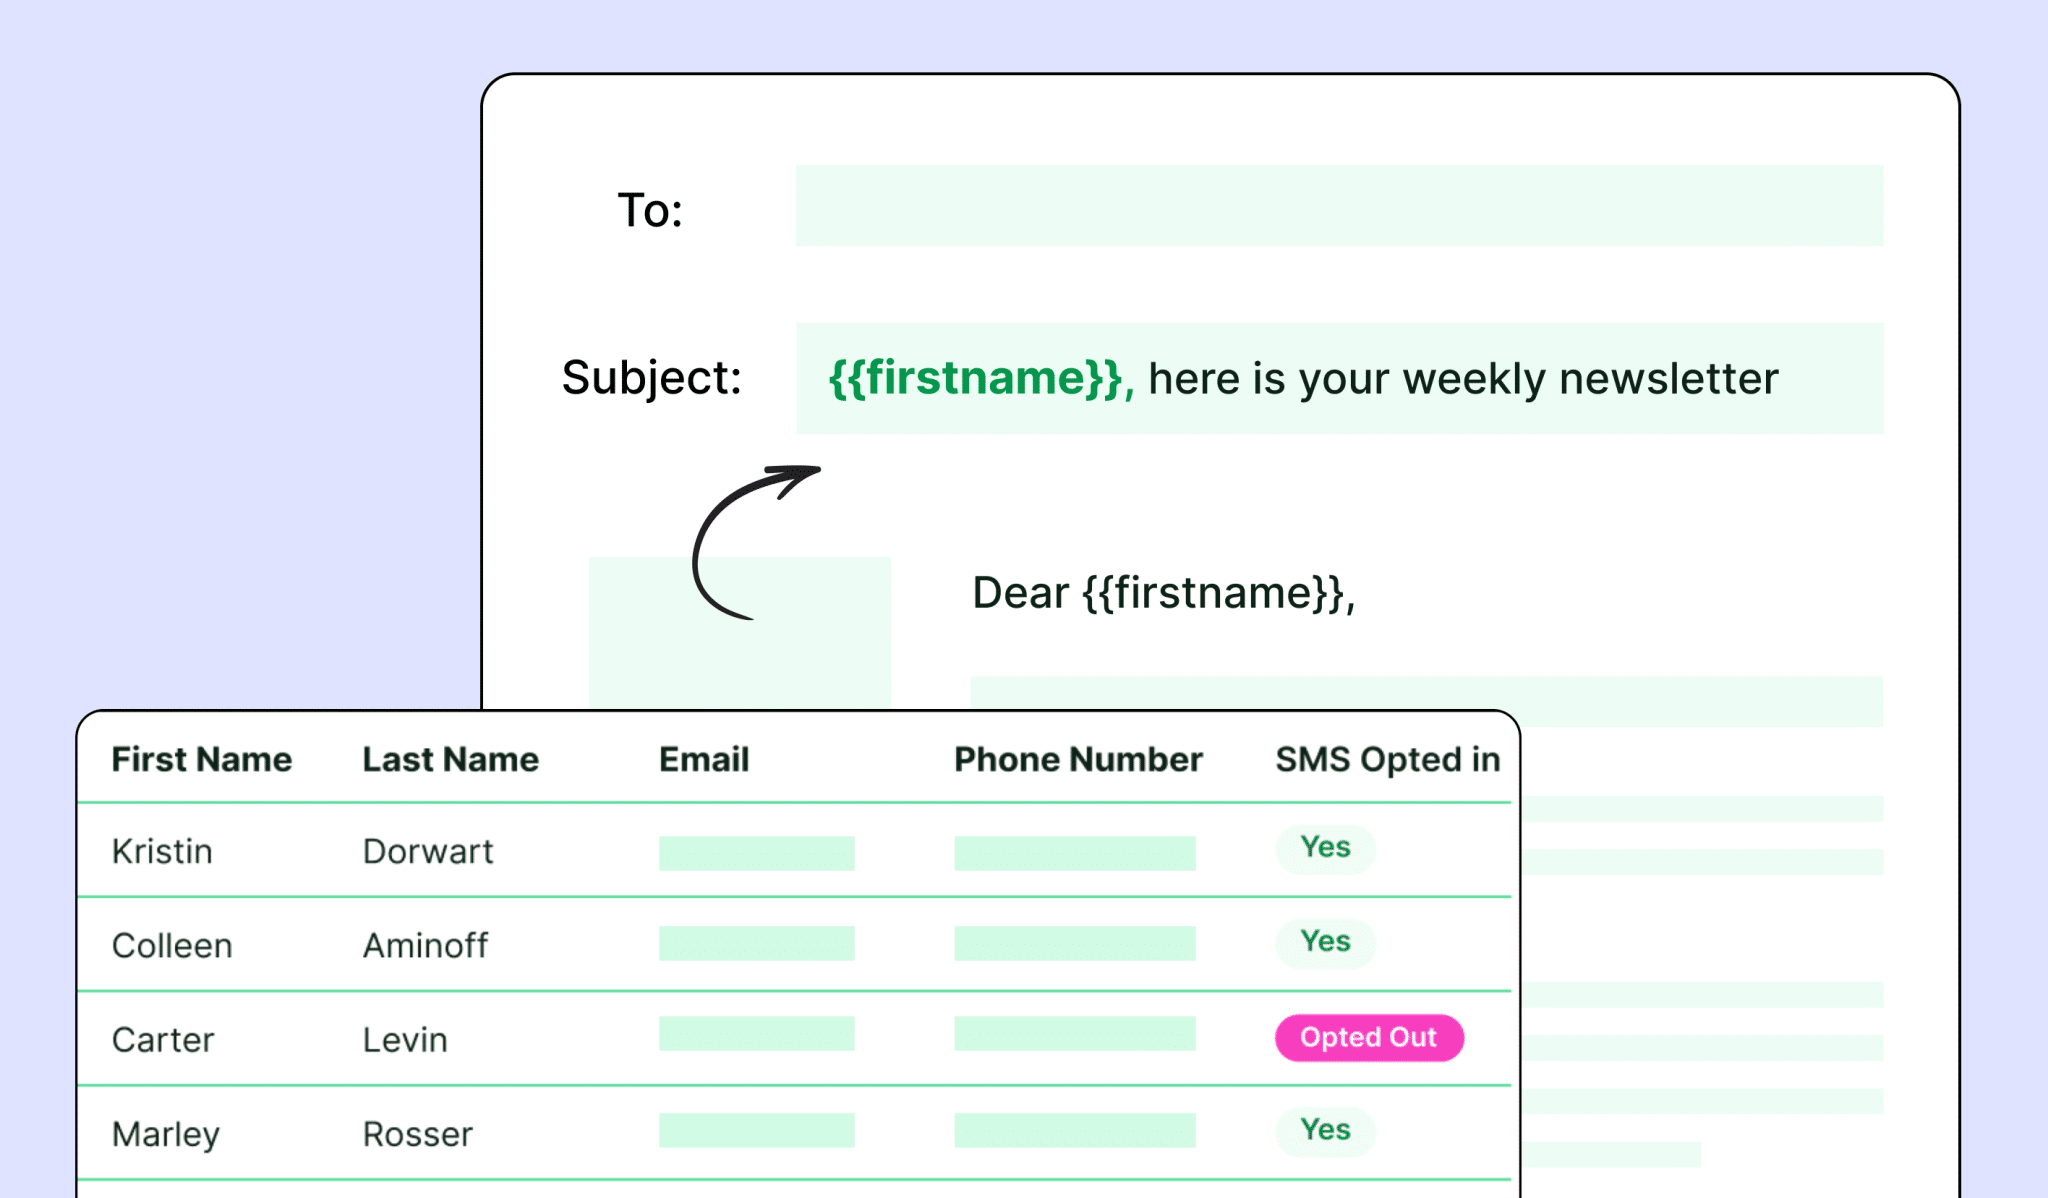Image resolution: width=2048 pixels, height=1198 pixels.
Task: Select the Levin last name cell
Action: point(405,1040)
